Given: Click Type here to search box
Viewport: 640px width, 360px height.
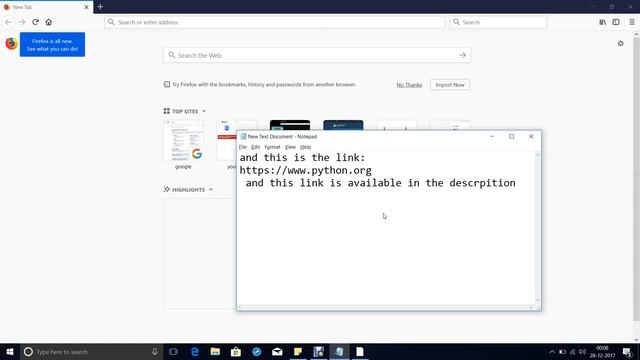Looking at the screenshot, I should coord(92,351).
